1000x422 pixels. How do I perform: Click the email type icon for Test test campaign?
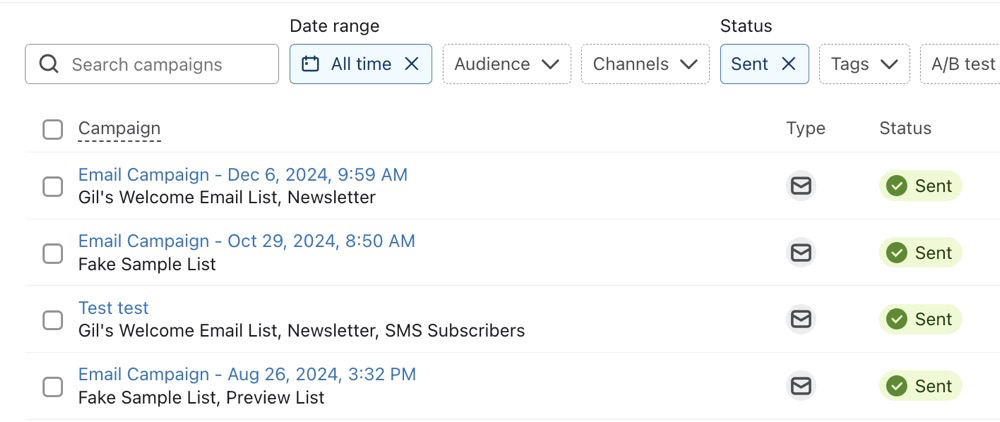pos(801,319)
